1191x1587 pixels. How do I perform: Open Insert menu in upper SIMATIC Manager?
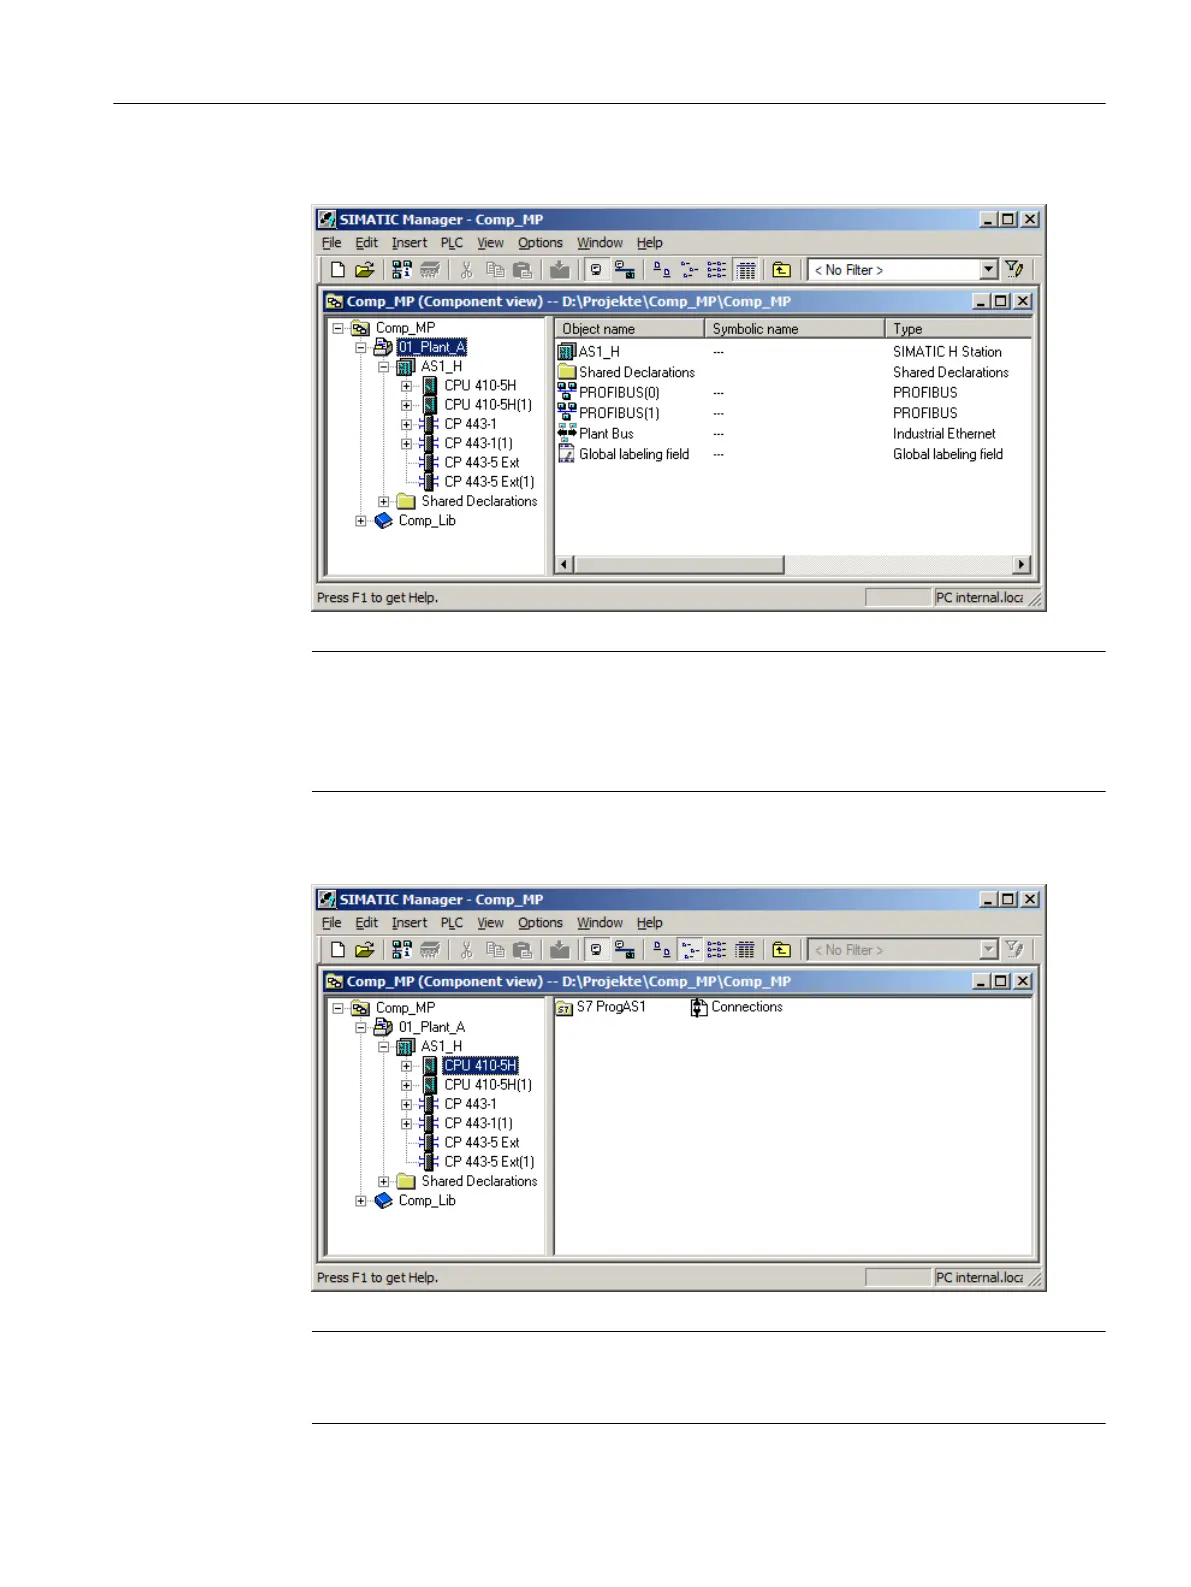tap(409, 243)
